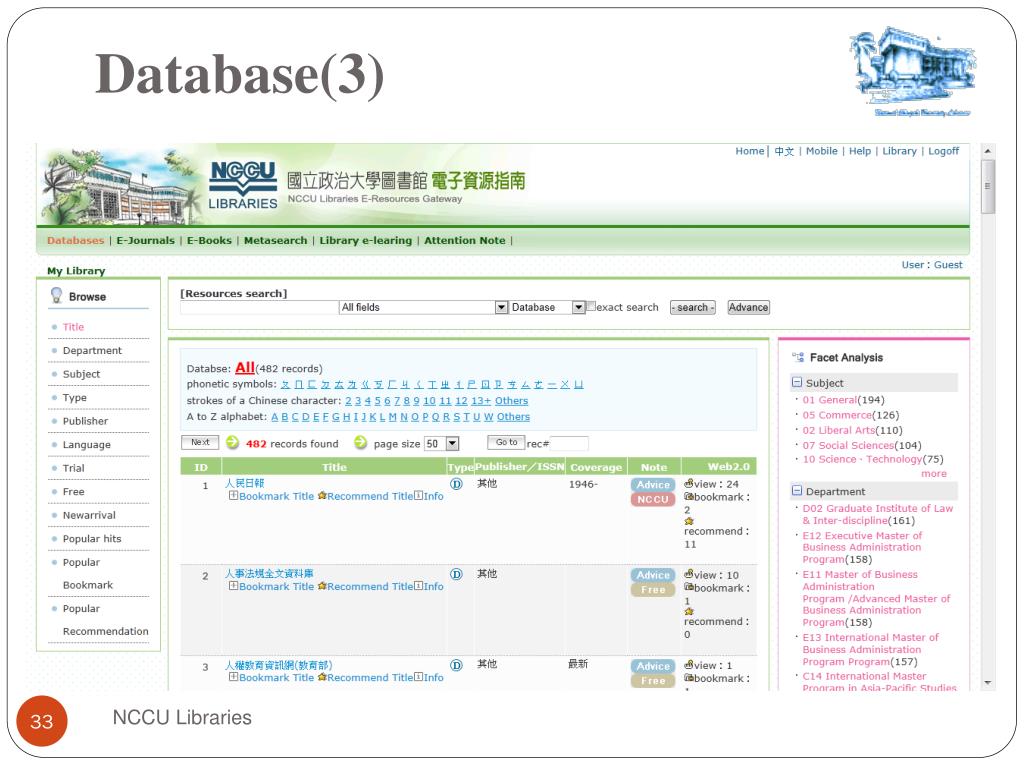Screen dimensions: 1024x768
Task: Click Bookmark Title under 人事法規全文資料庫
Action: 276,586
